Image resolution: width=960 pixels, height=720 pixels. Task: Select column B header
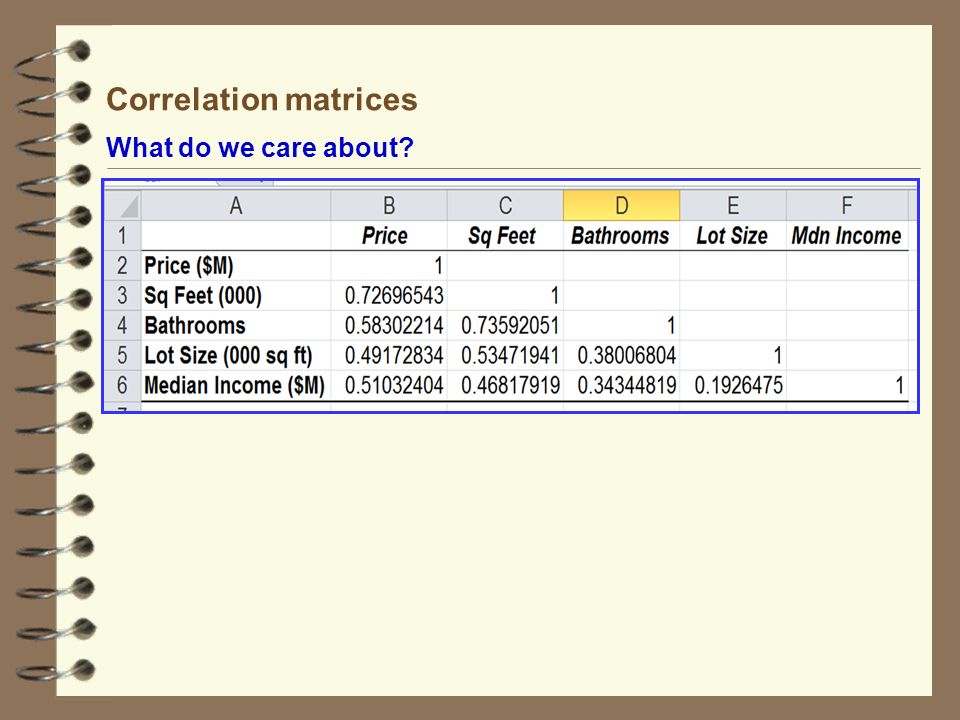click(389, 205)
